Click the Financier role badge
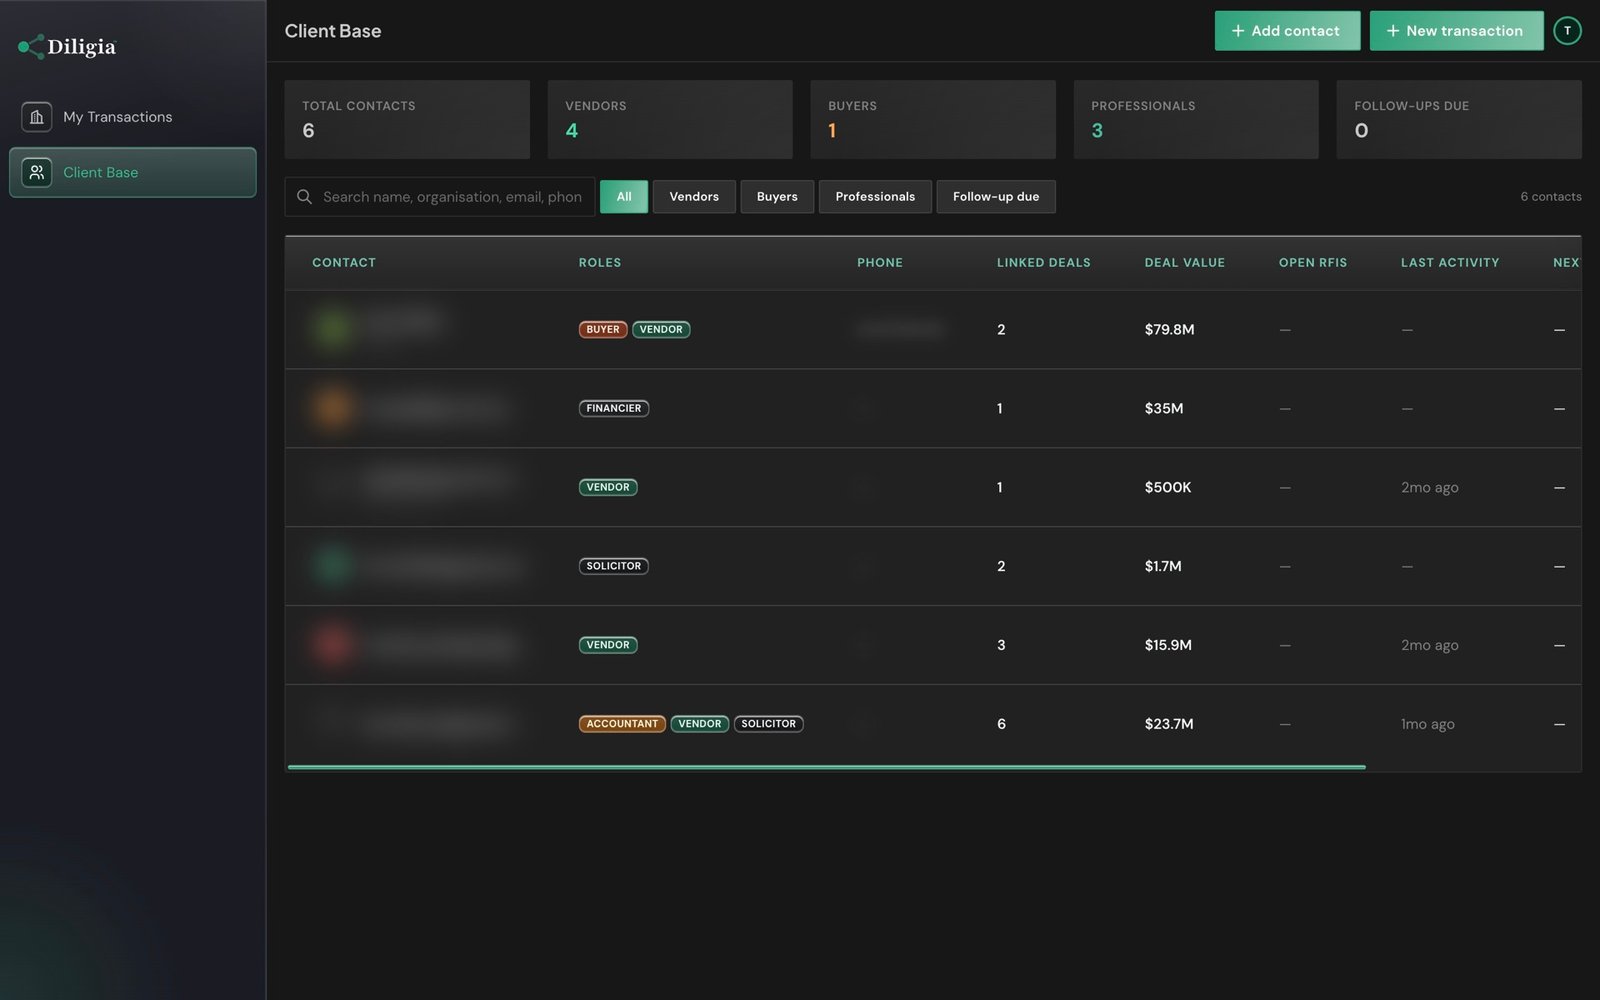The width and height of the screenshot is (1600, 1000). (614, 409)
